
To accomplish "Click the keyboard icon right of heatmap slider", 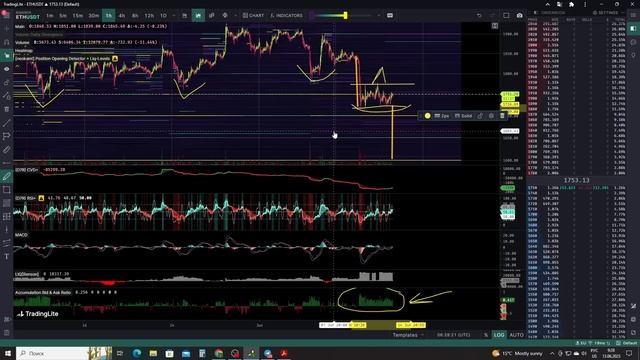I will click(390, 16).
